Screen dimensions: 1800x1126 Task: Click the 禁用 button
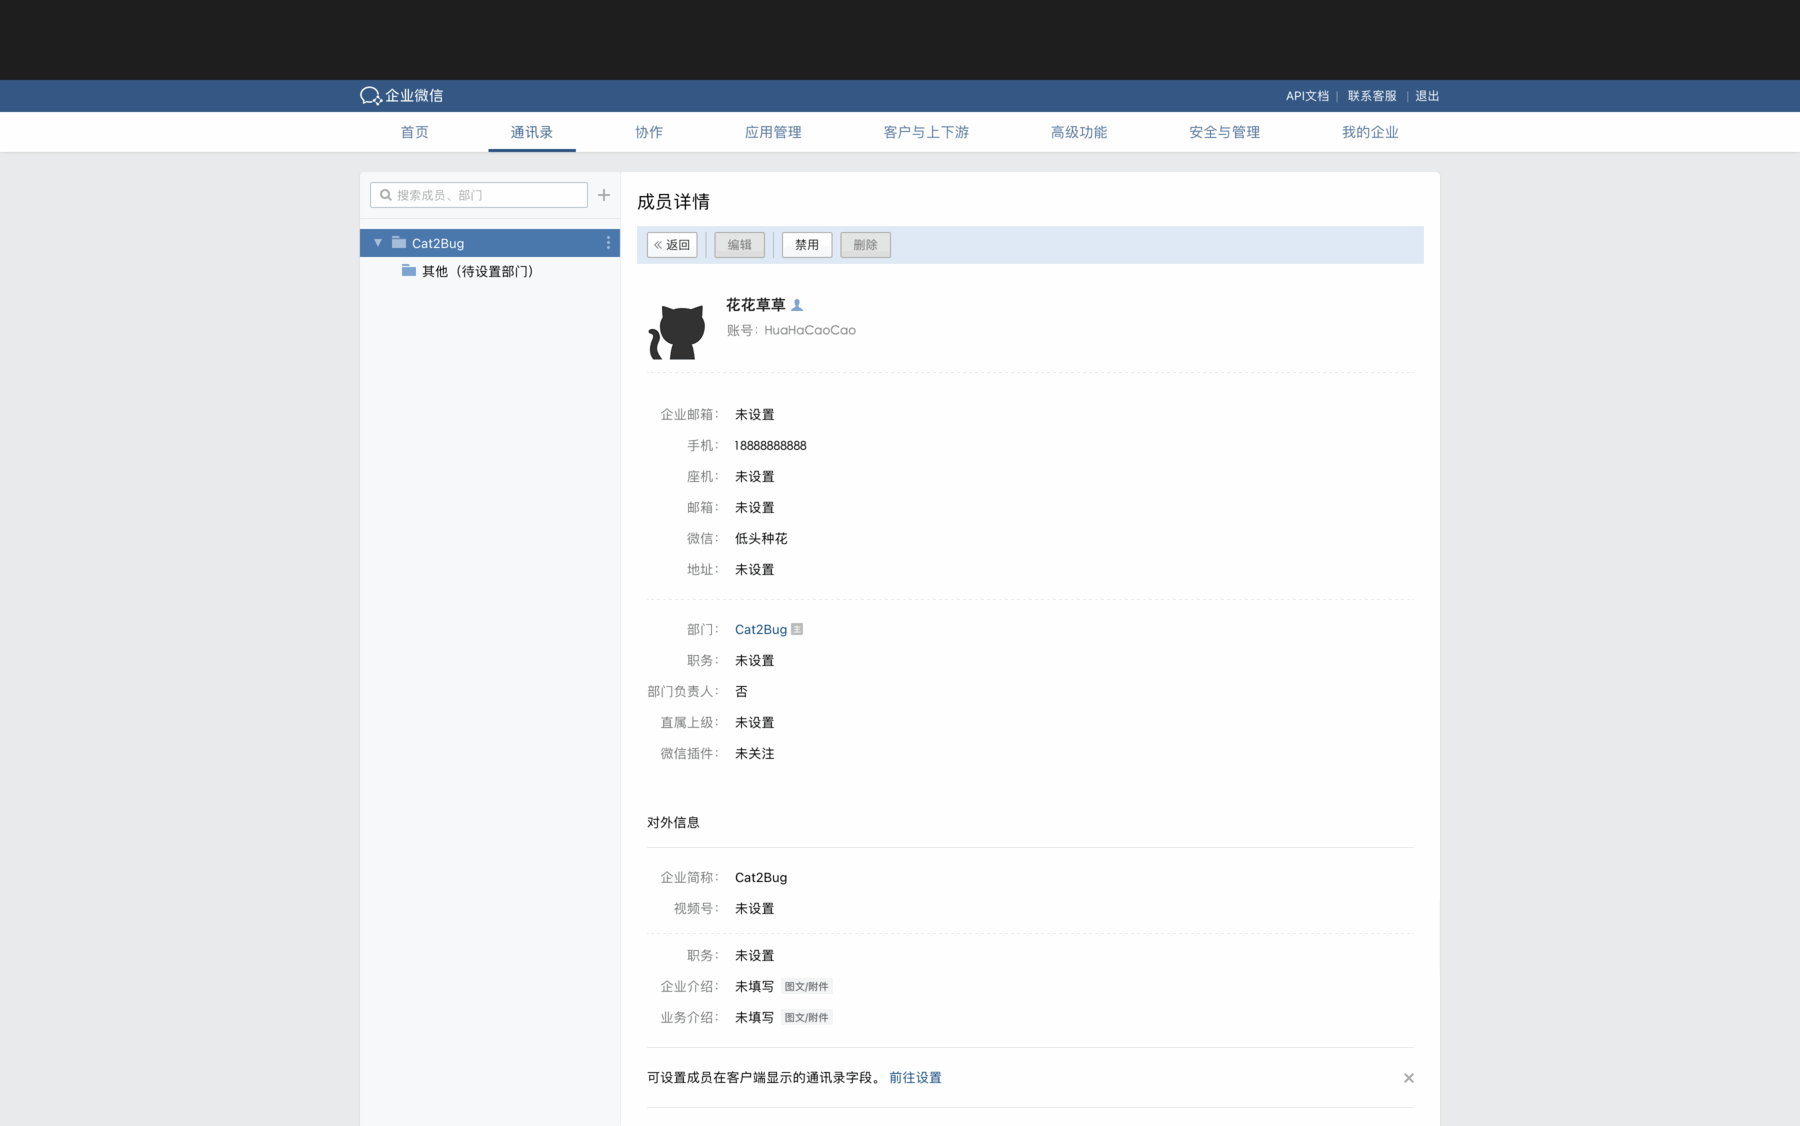807,245
